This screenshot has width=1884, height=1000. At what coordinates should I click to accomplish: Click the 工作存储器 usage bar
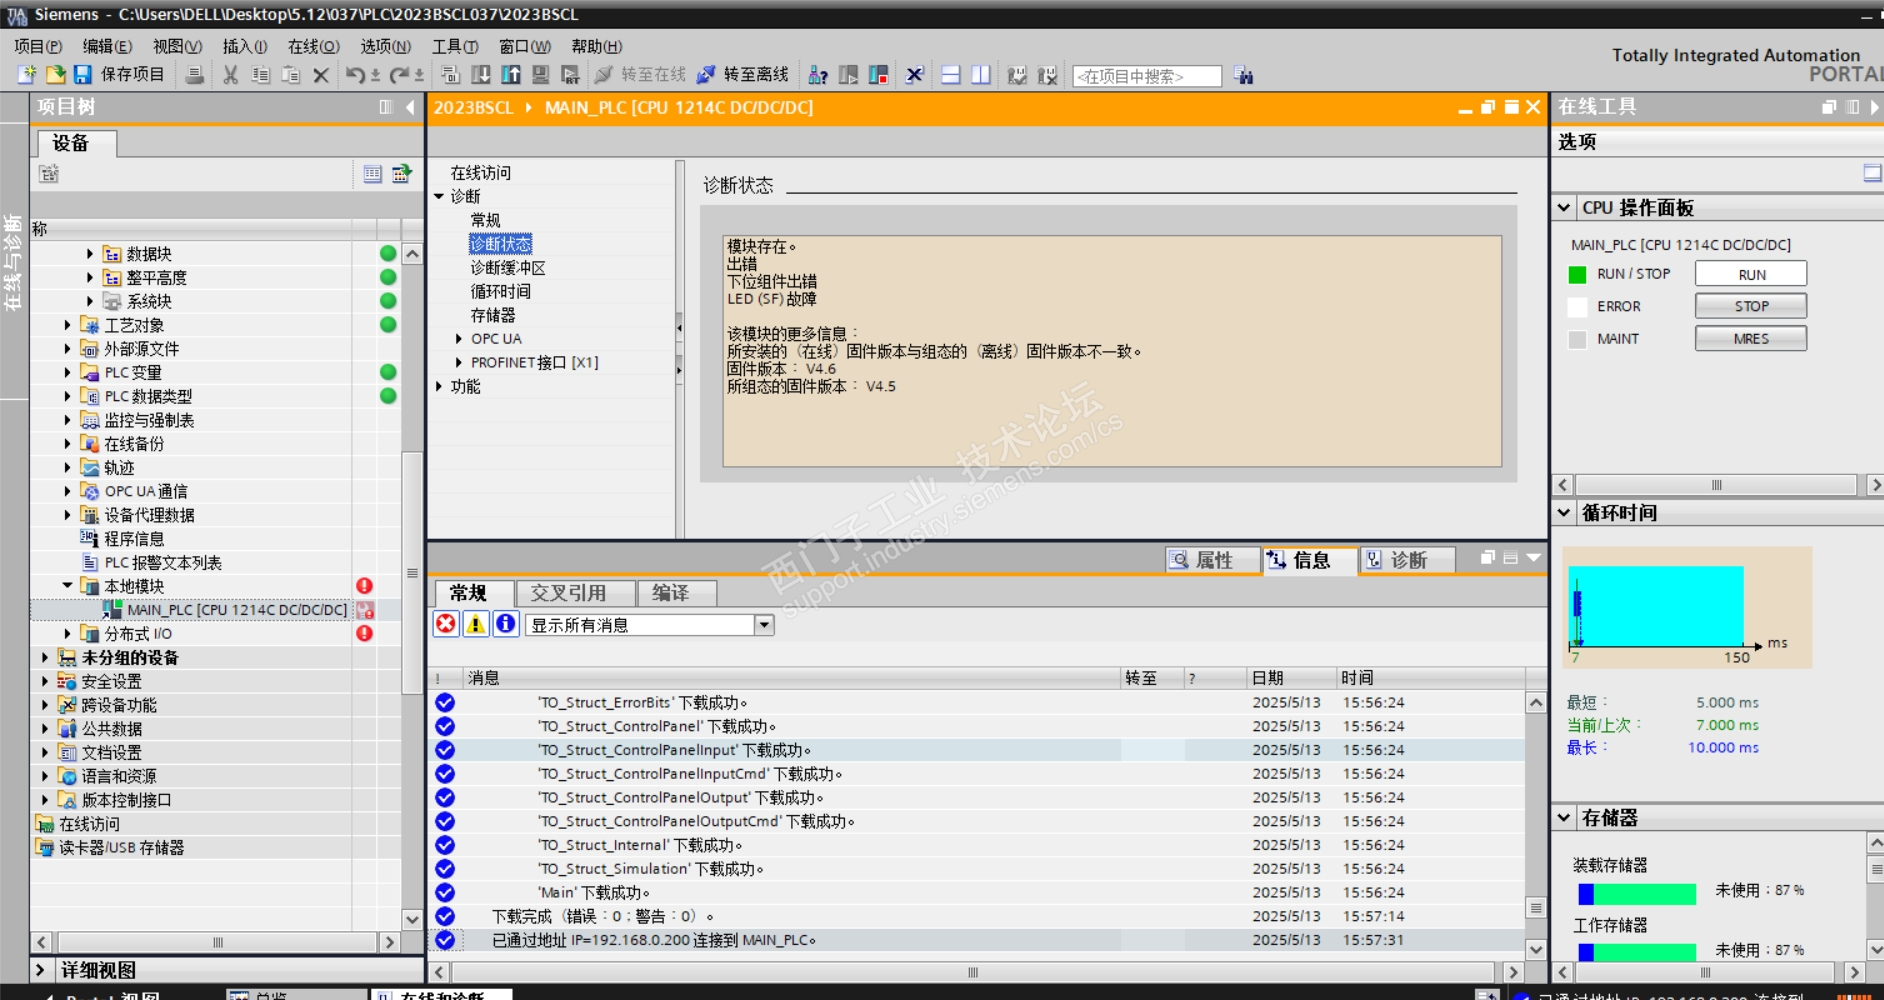(x=1637, y=952)
